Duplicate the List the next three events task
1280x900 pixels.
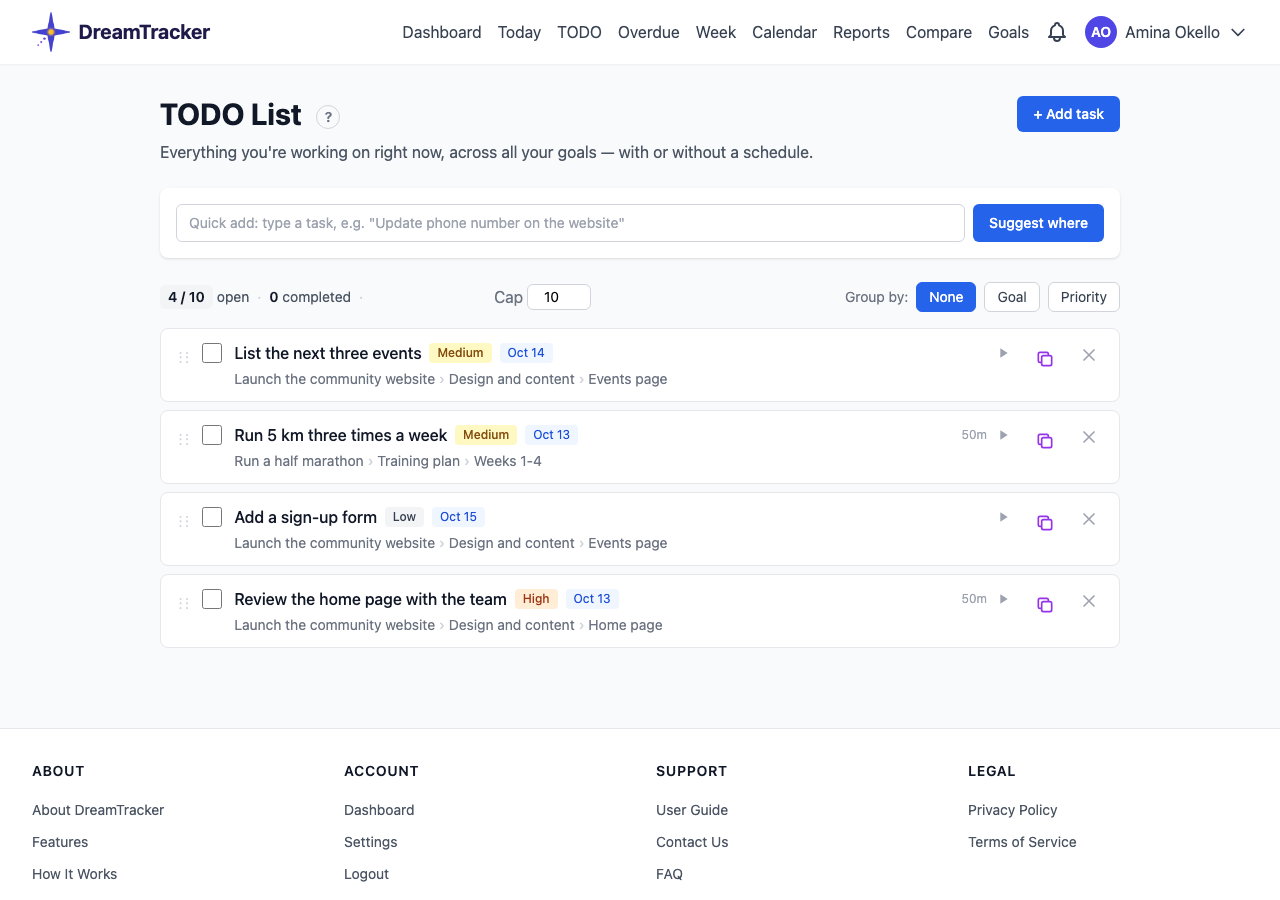coord(1045,358)
